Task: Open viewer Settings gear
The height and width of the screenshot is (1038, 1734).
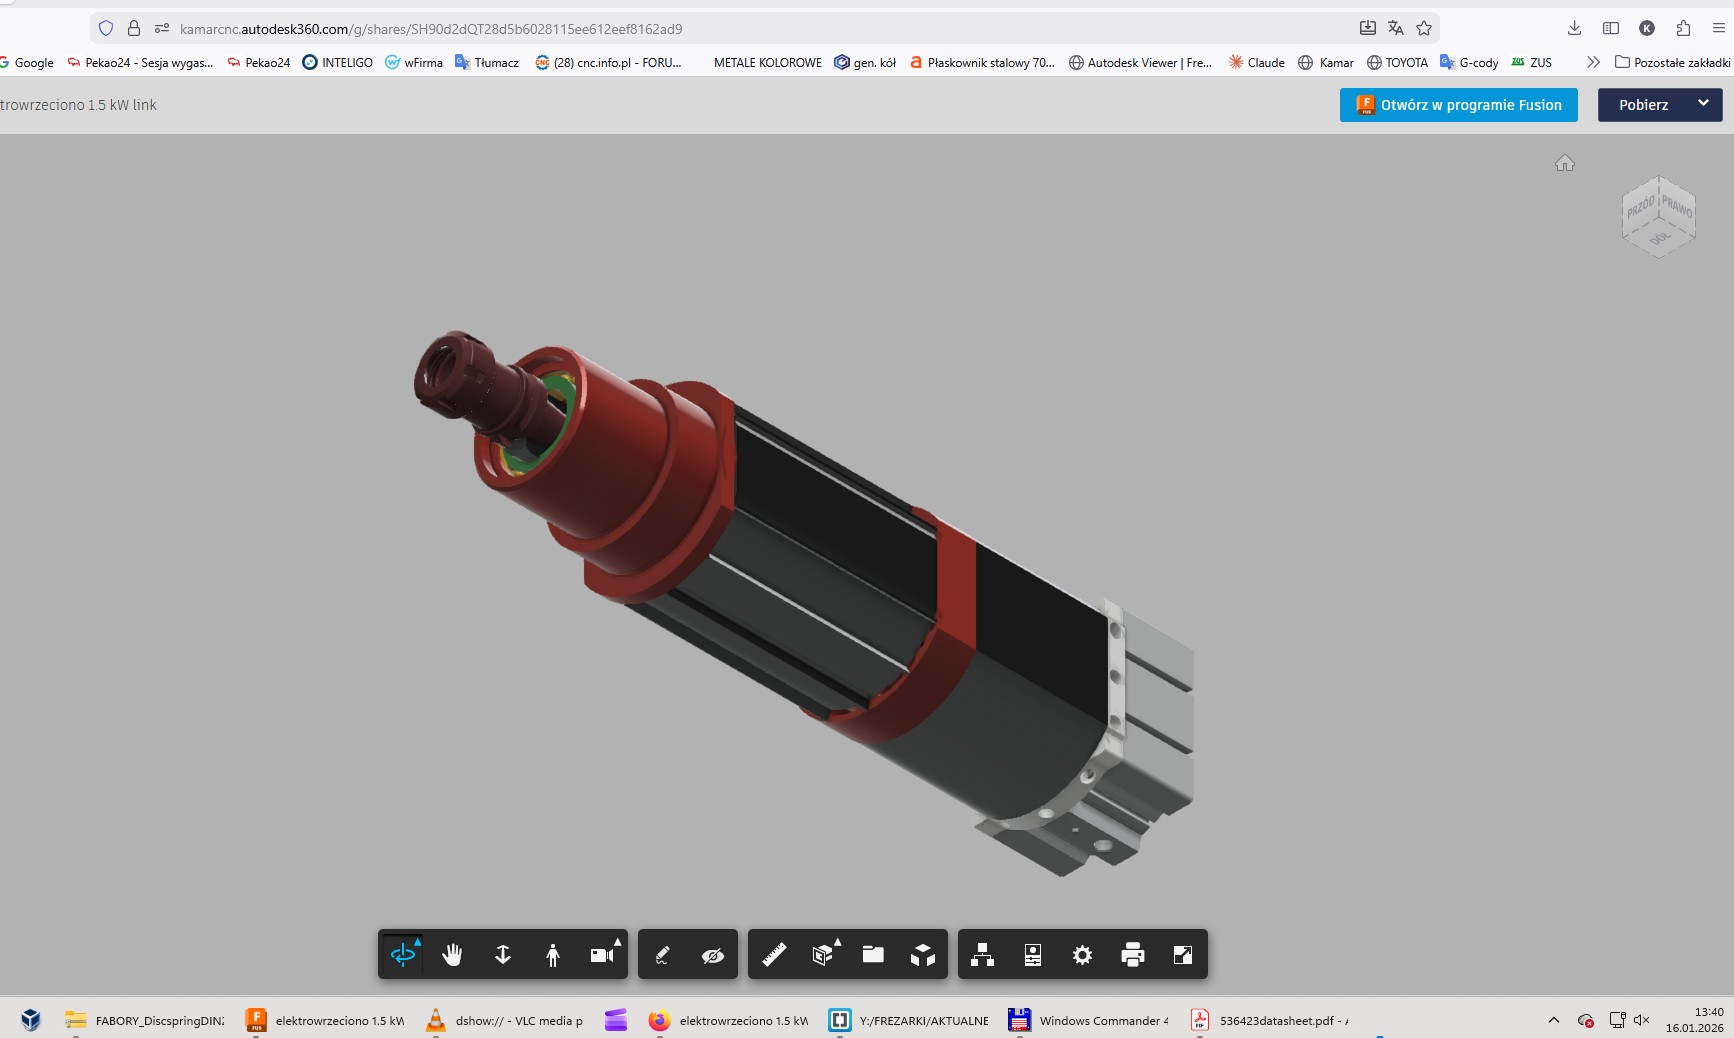Action: (x=1083, y=955)
